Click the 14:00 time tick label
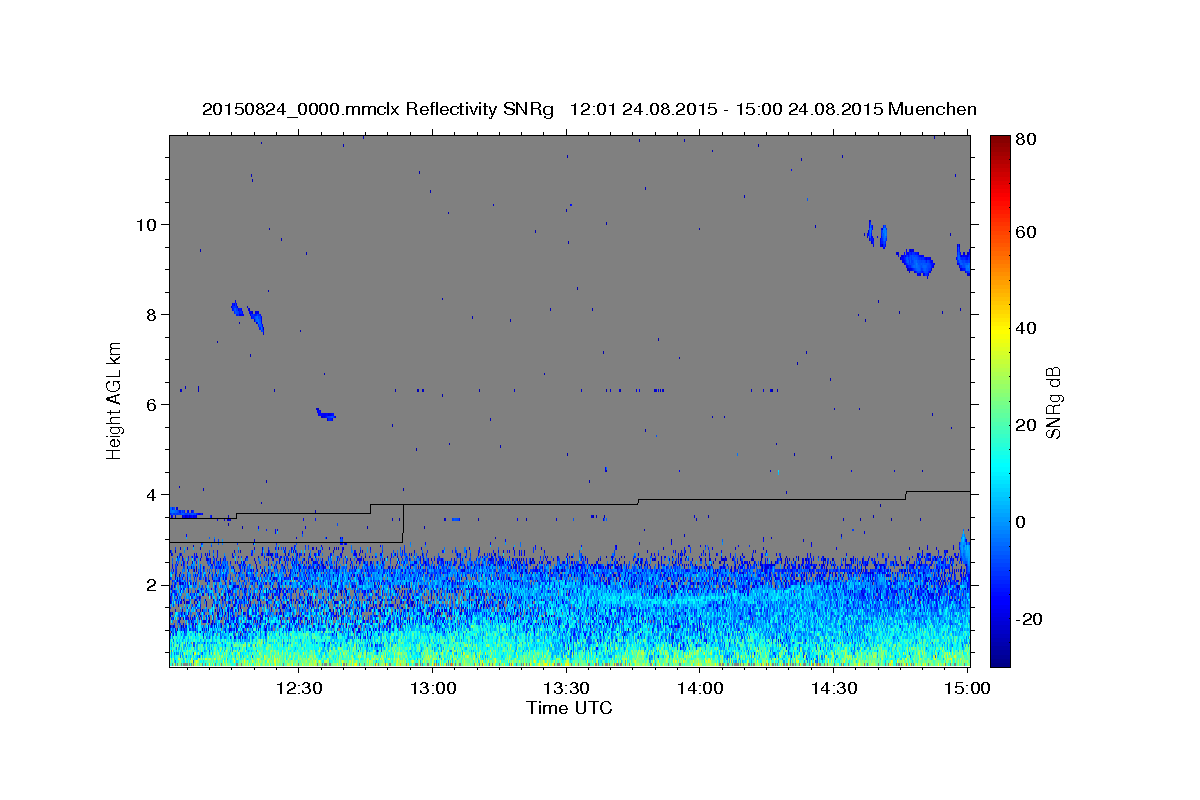1200x800 pixels. (700, 688)
